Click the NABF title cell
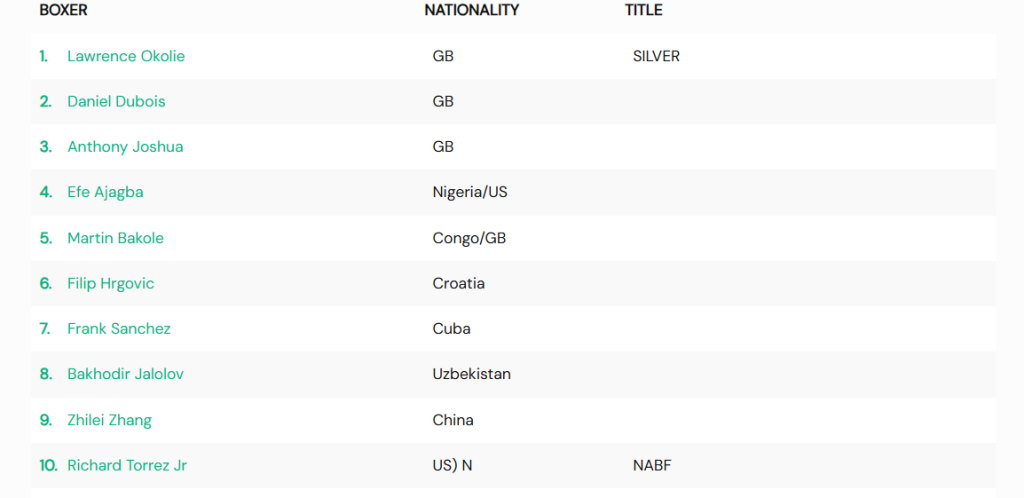 [x=652, y=466]
